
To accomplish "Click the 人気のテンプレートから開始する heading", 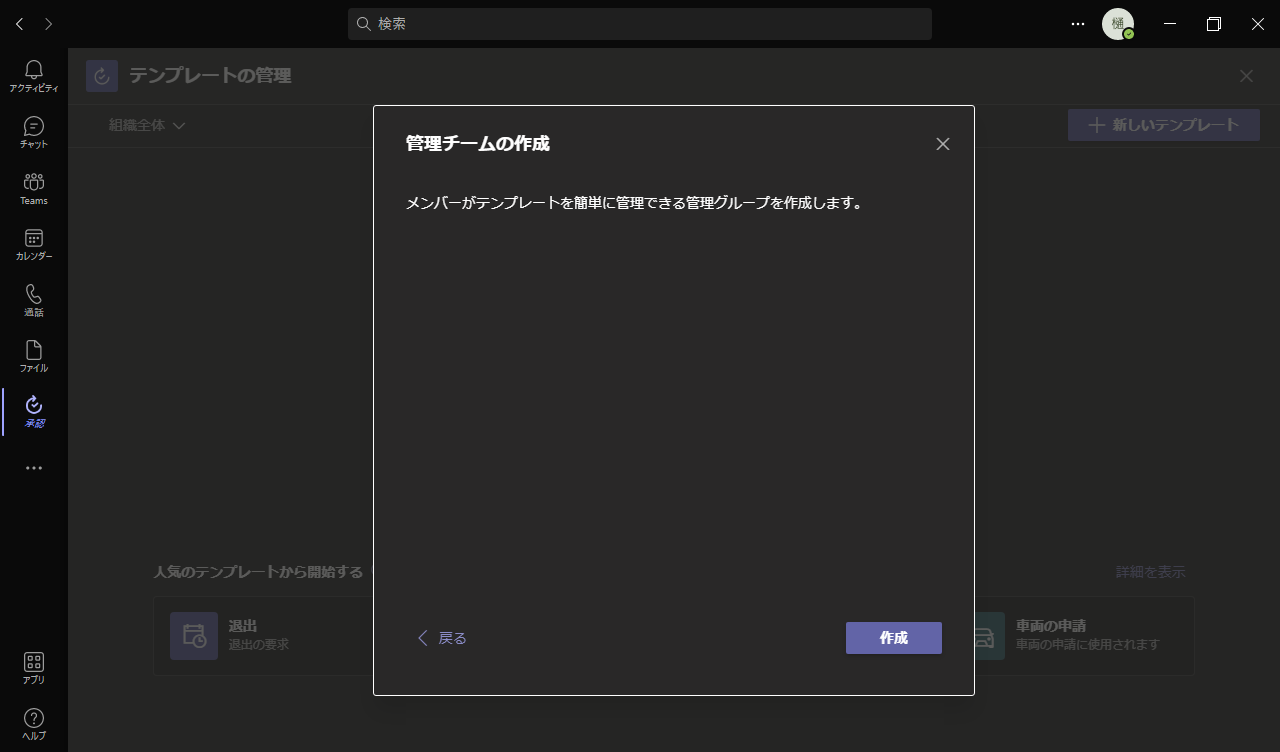I will tap(258, 572).
